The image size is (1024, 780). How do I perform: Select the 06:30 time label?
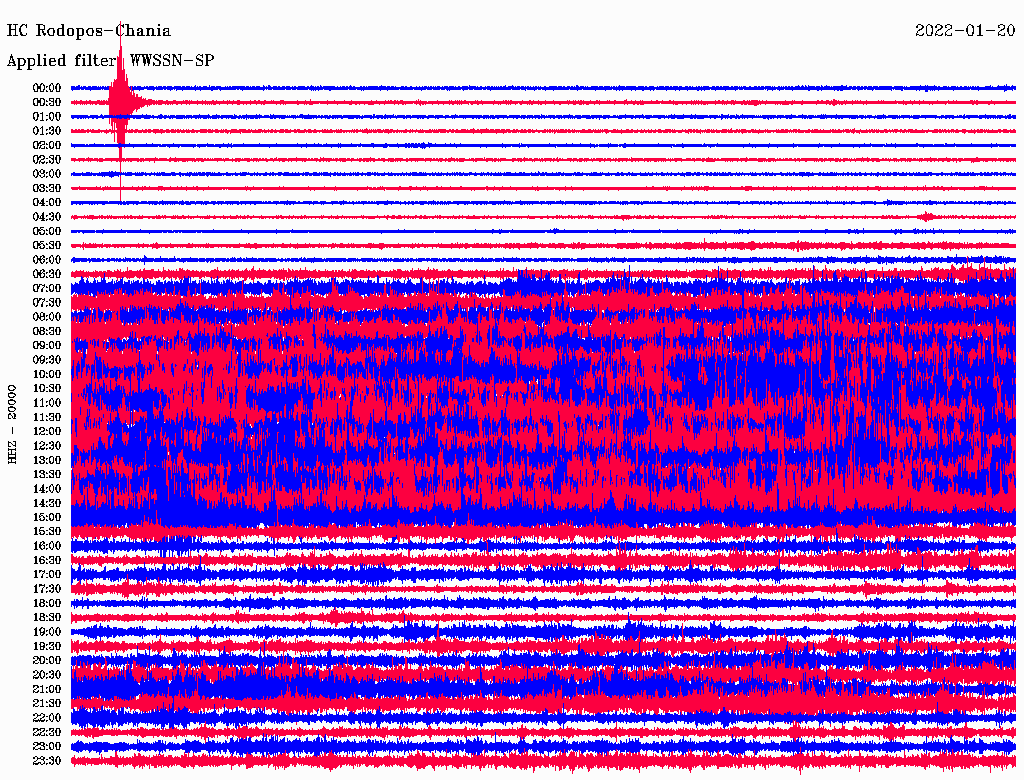(x=47, y=274)
